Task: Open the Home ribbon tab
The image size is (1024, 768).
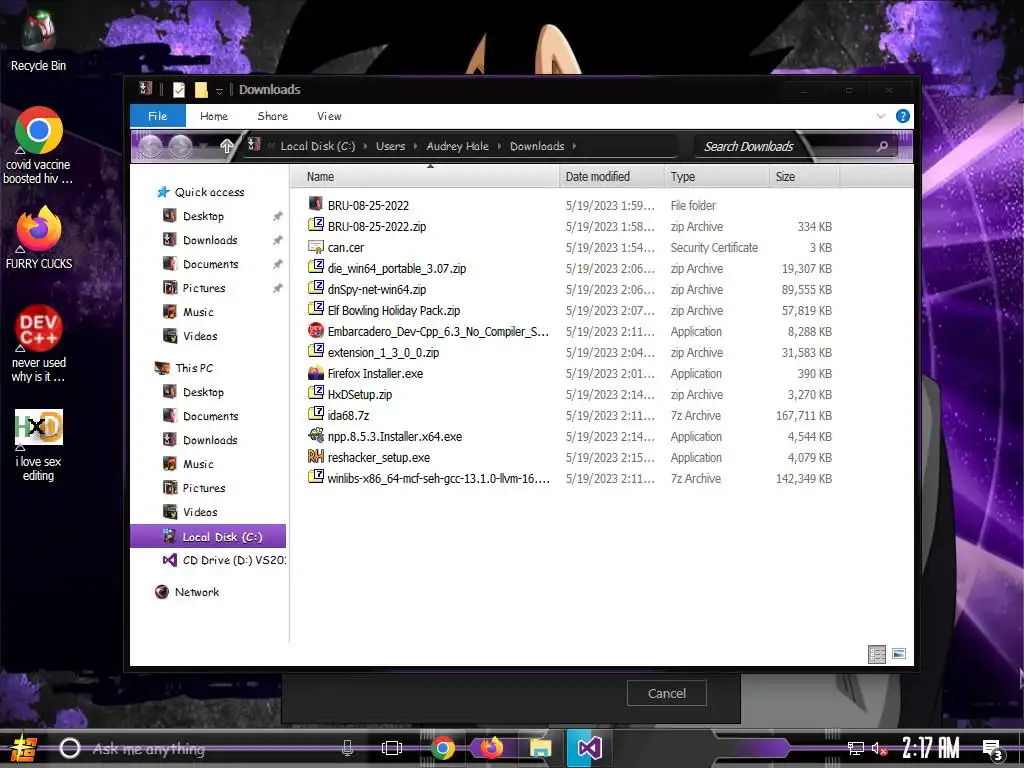Action: [x=214, y=116]
